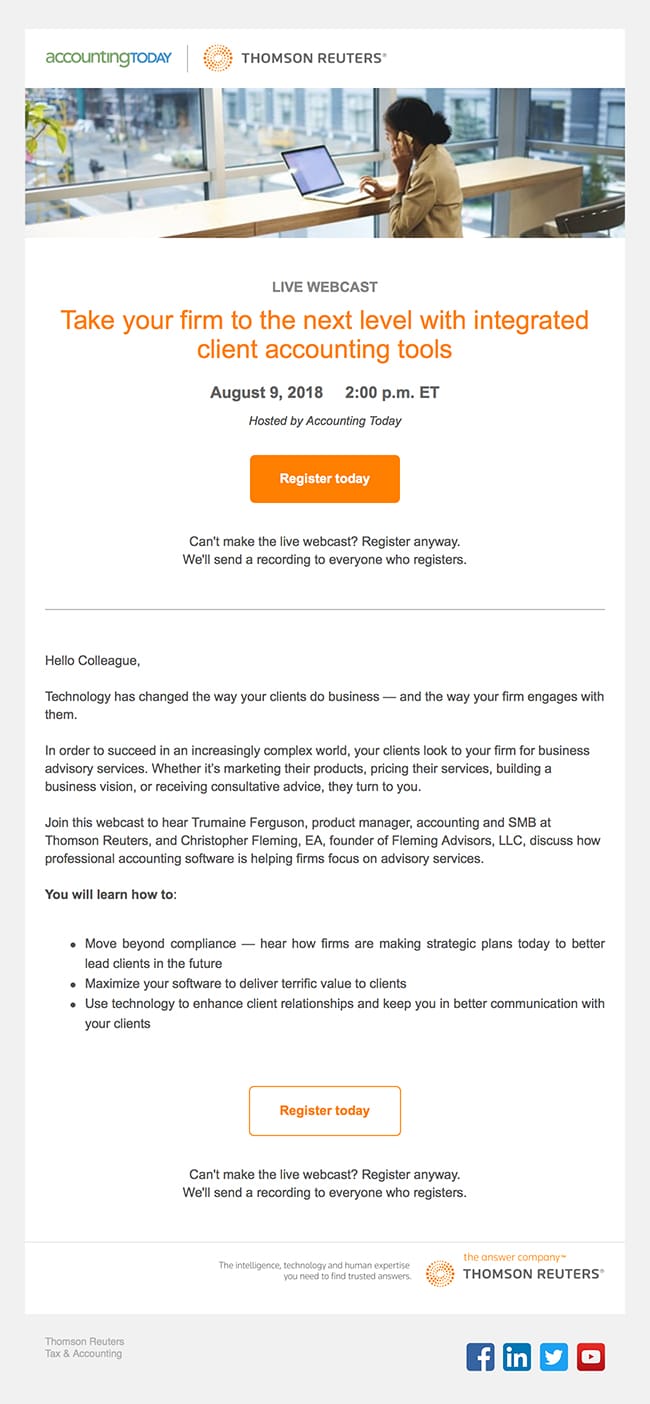Click the Hosted by Accounting Today line

[x=325, y=421]
